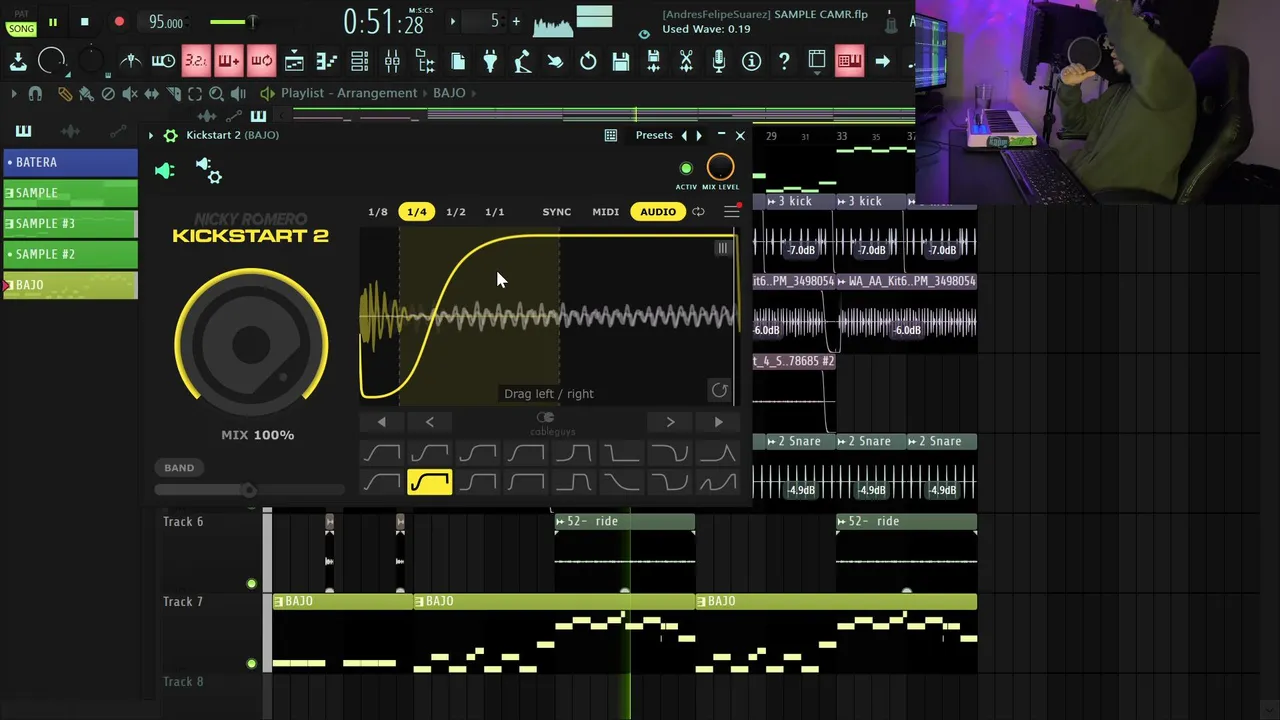Select the playlist Zoom tool
This screenshot has width=1280, height=720.
[x=217, y=93]
